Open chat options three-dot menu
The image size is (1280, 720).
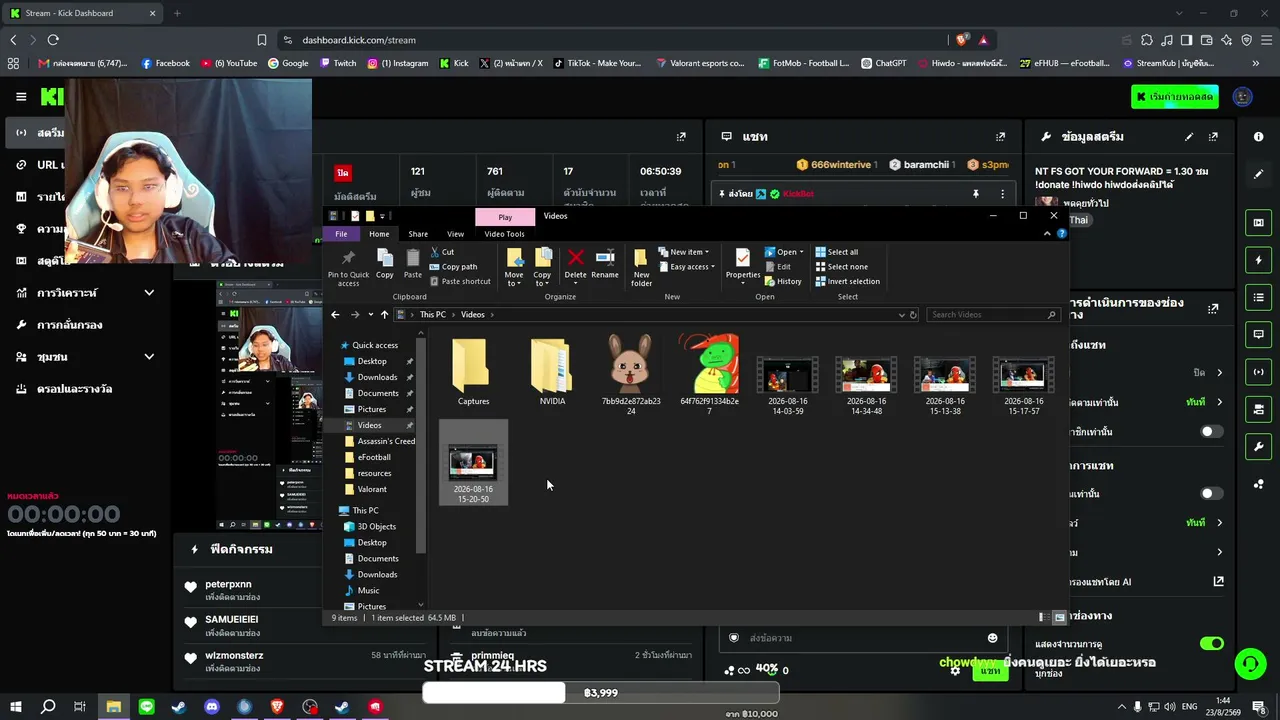[x=1002, y=194]
